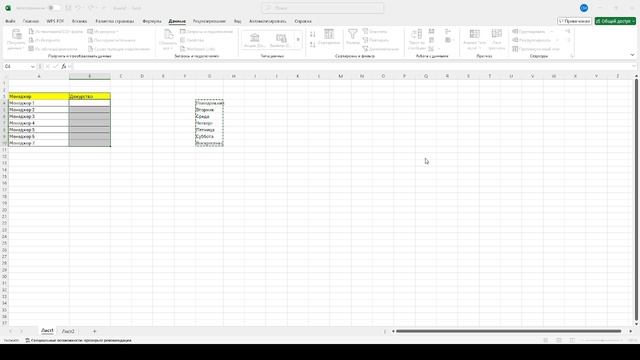Switch to the WPS PDF tab
640x360 pixels.
[55, 21]
